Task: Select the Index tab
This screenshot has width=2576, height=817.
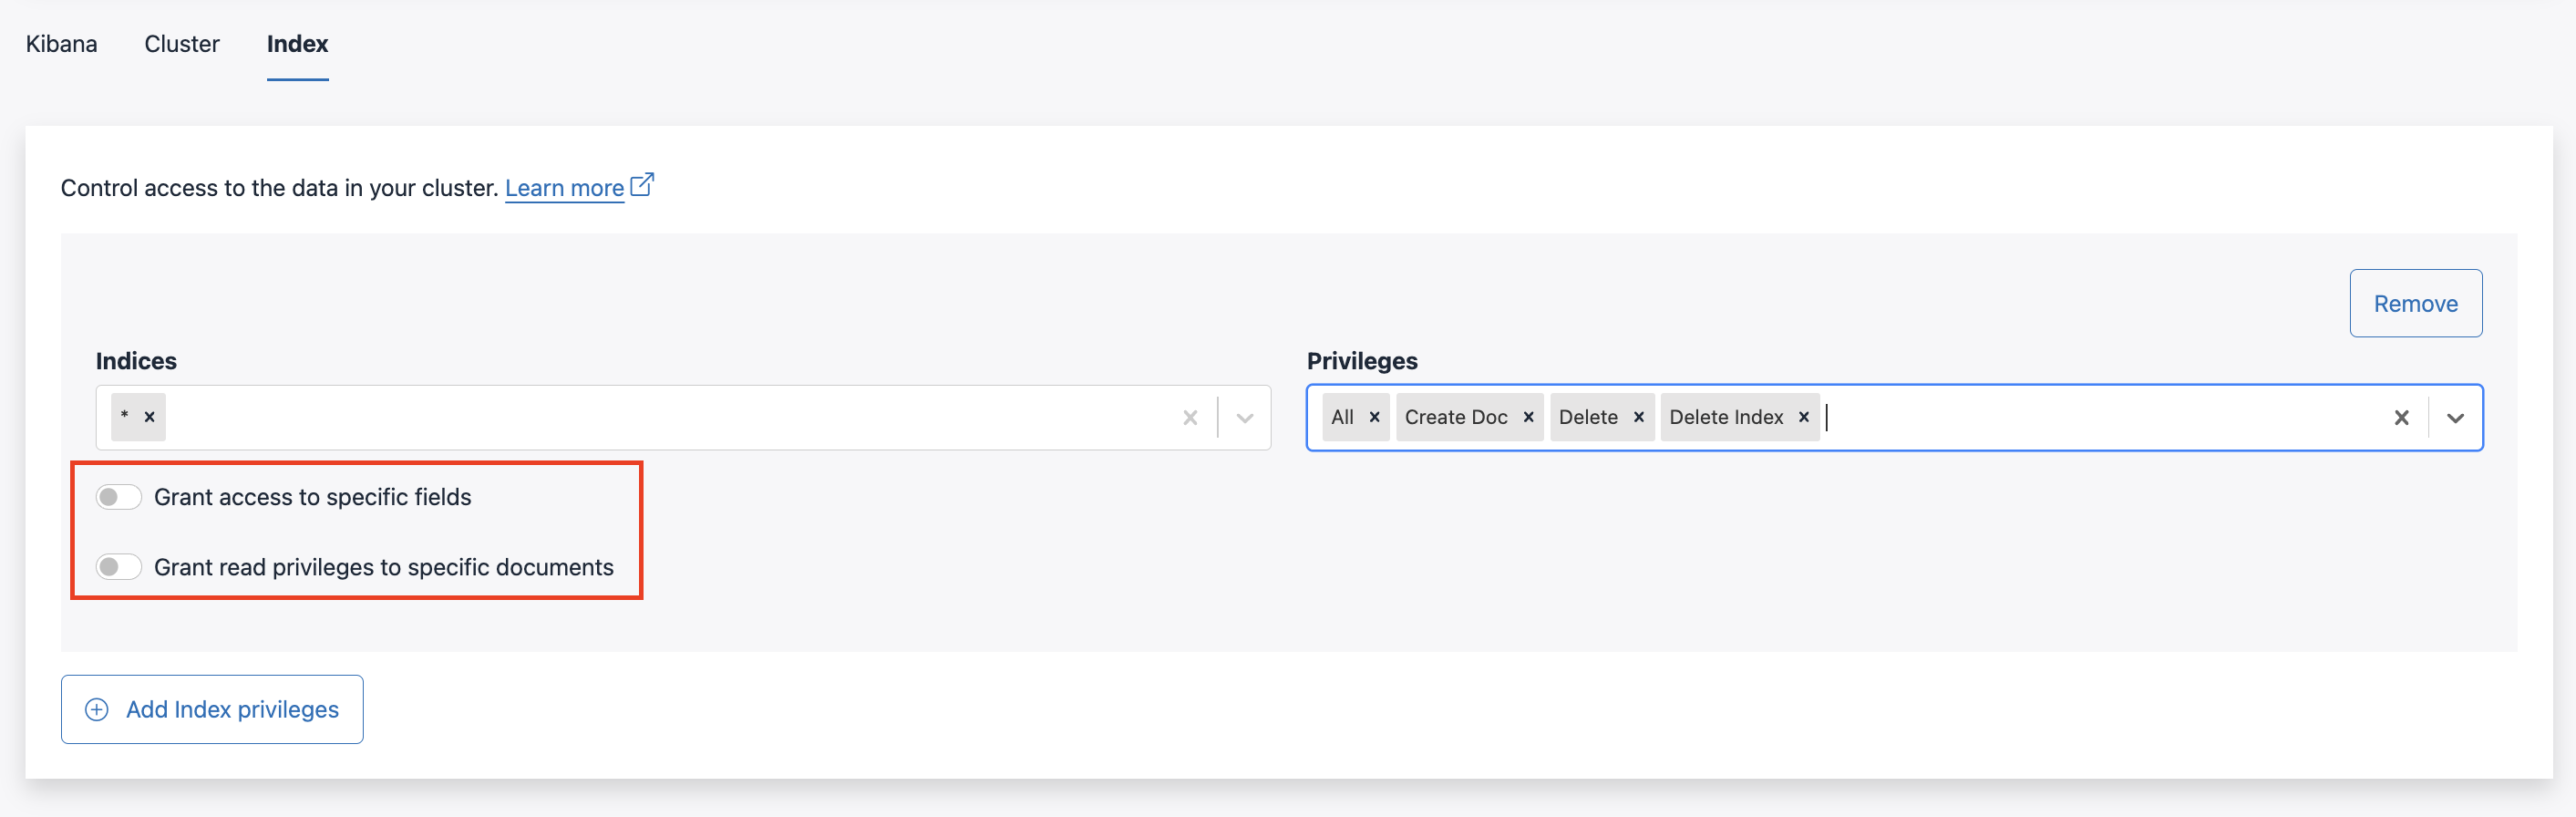Action: point(297,44)
